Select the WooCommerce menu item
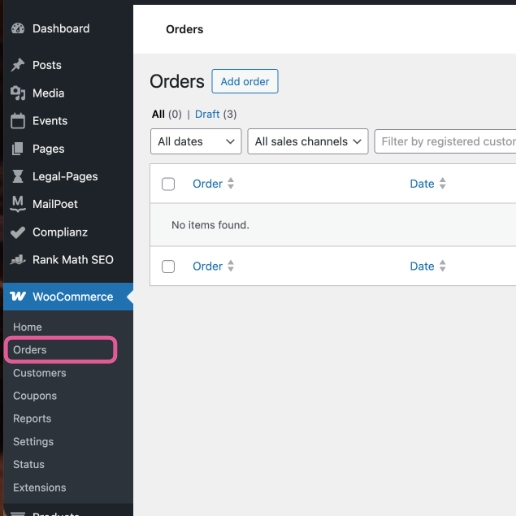 tap(68, 297)
